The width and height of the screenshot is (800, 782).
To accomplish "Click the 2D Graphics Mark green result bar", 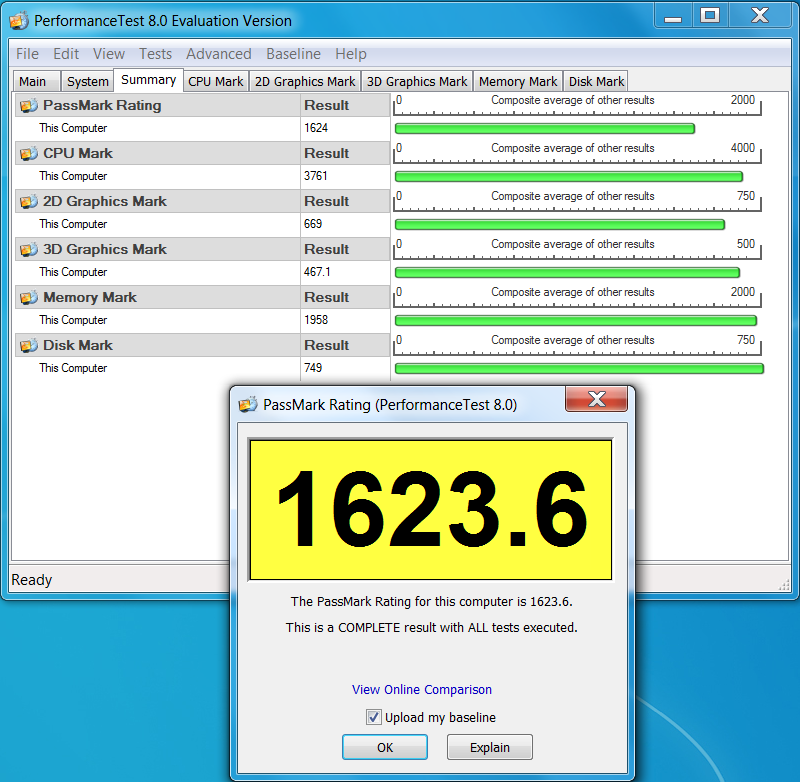I will (560, 224).
